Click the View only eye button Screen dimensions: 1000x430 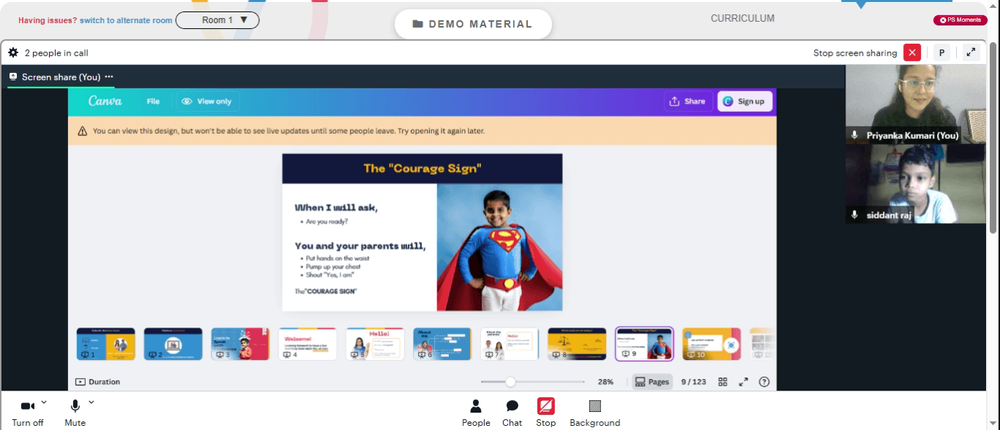(x=207, y=101)
